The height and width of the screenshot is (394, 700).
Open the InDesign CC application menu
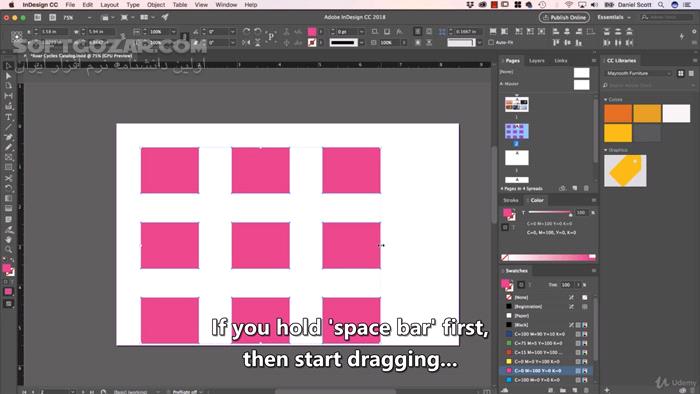pyautogui.click(x=40, y=5)
